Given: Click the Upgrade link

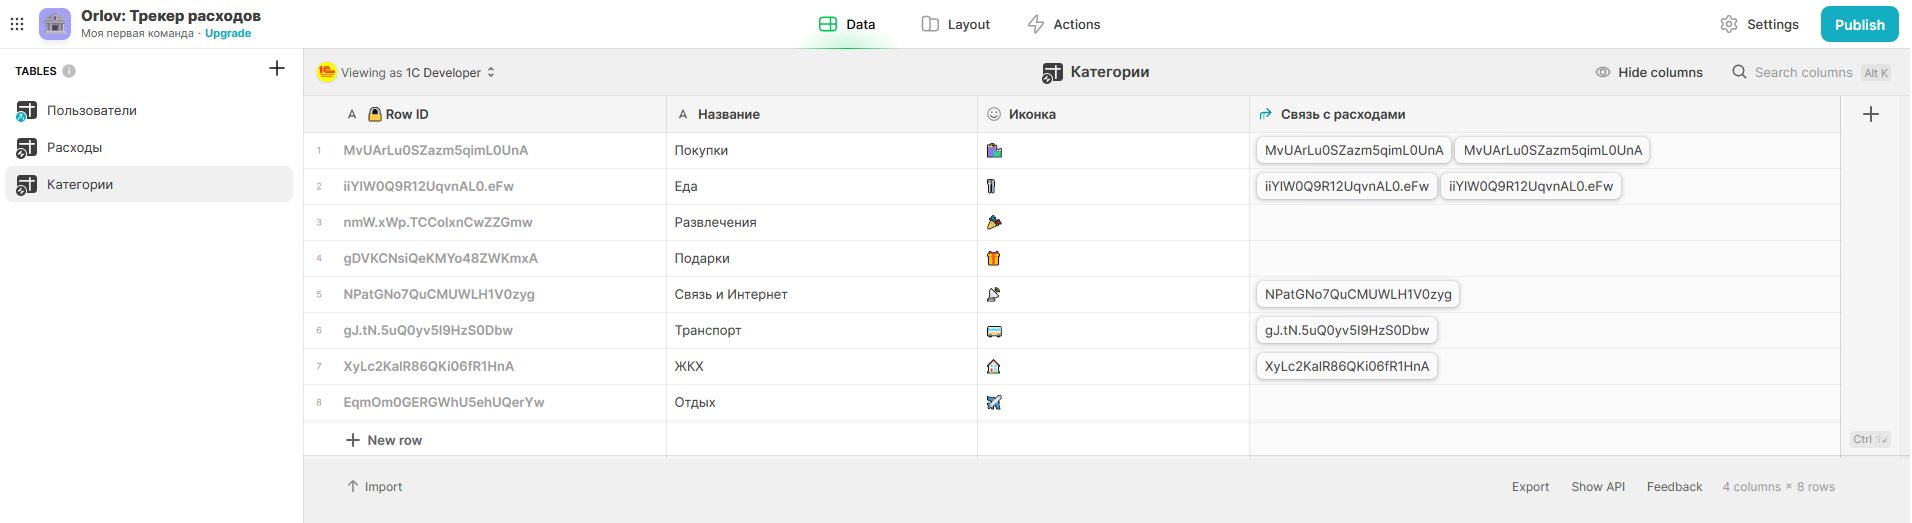Looking at the screenshot, I should tap(228, 33).
